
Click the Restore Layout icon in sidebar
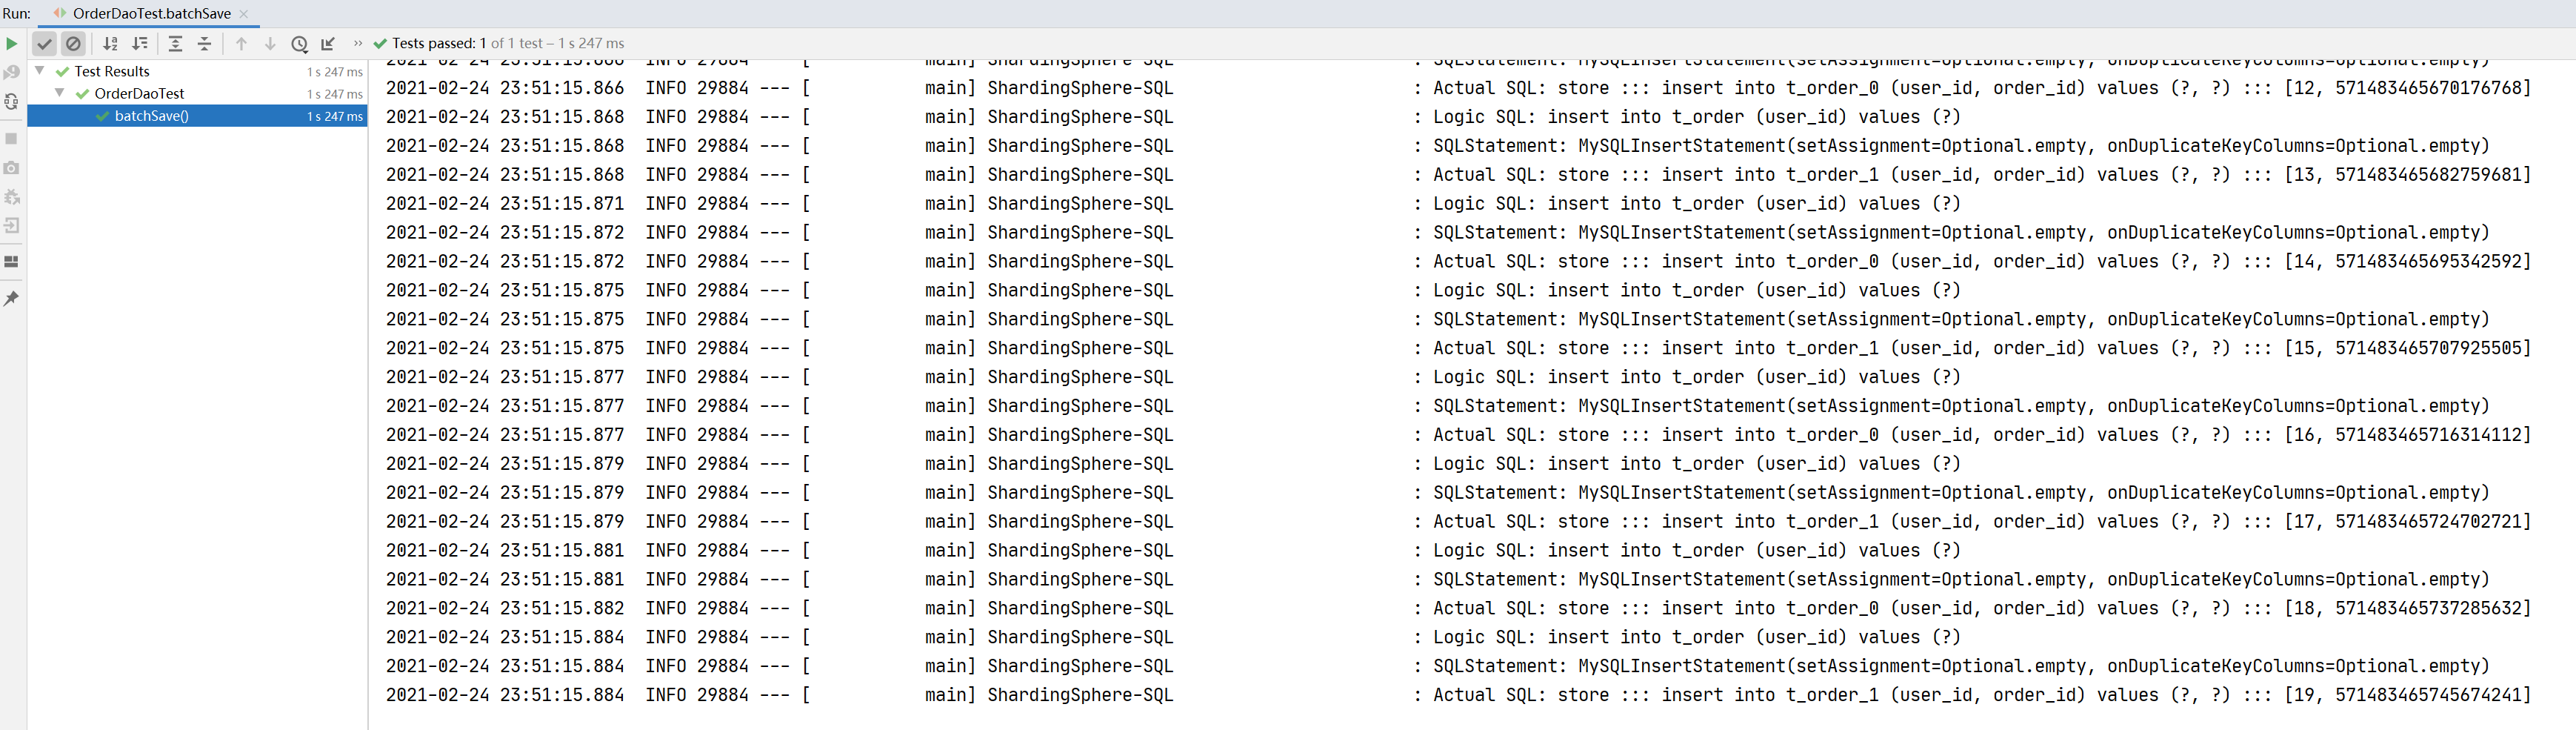[11, 262]
